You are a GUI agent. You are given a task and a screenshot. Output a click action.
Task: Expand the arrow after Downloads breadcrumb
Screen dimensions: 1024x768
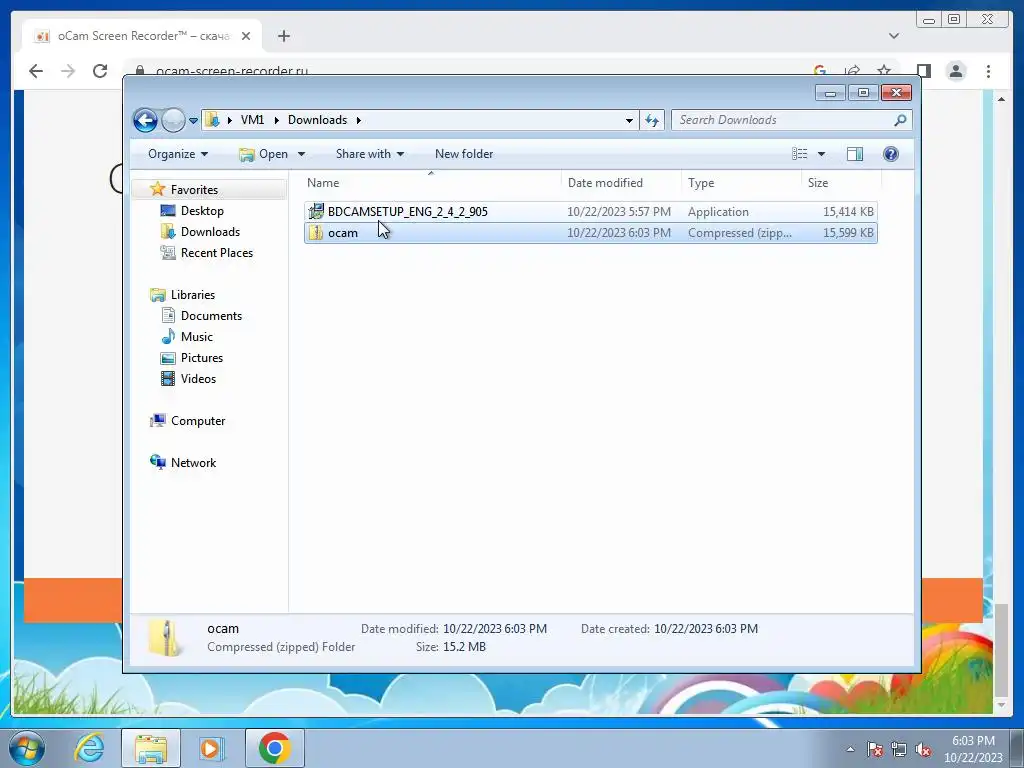click(x=359, y=120)
